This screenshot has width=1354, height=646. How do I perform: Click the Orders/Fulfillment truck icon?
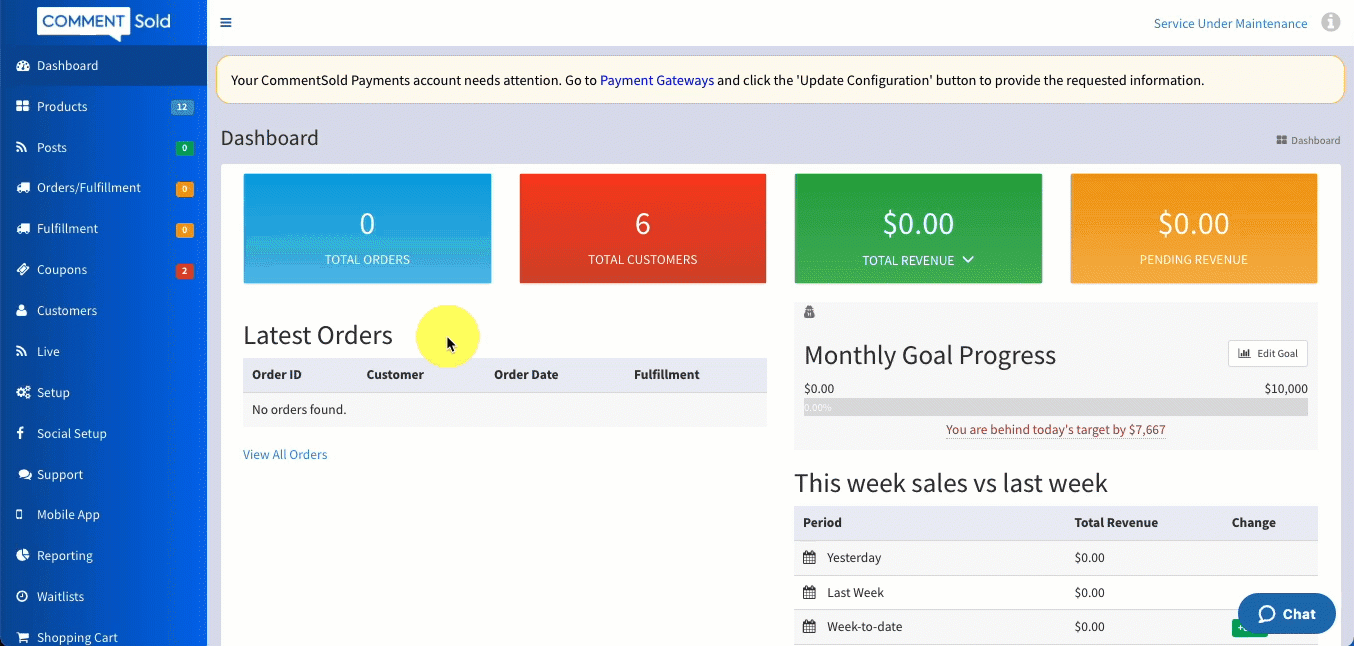[22, 188]
